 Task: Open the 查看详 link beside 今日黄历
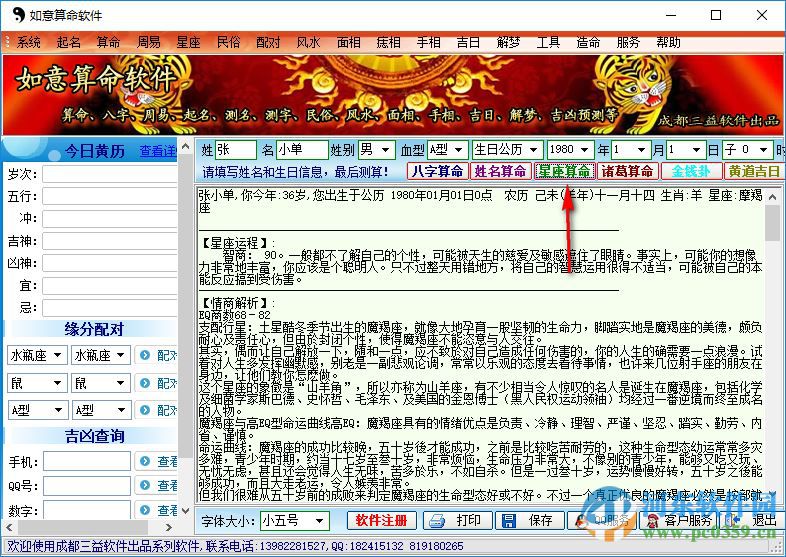(x=158, y=151)
